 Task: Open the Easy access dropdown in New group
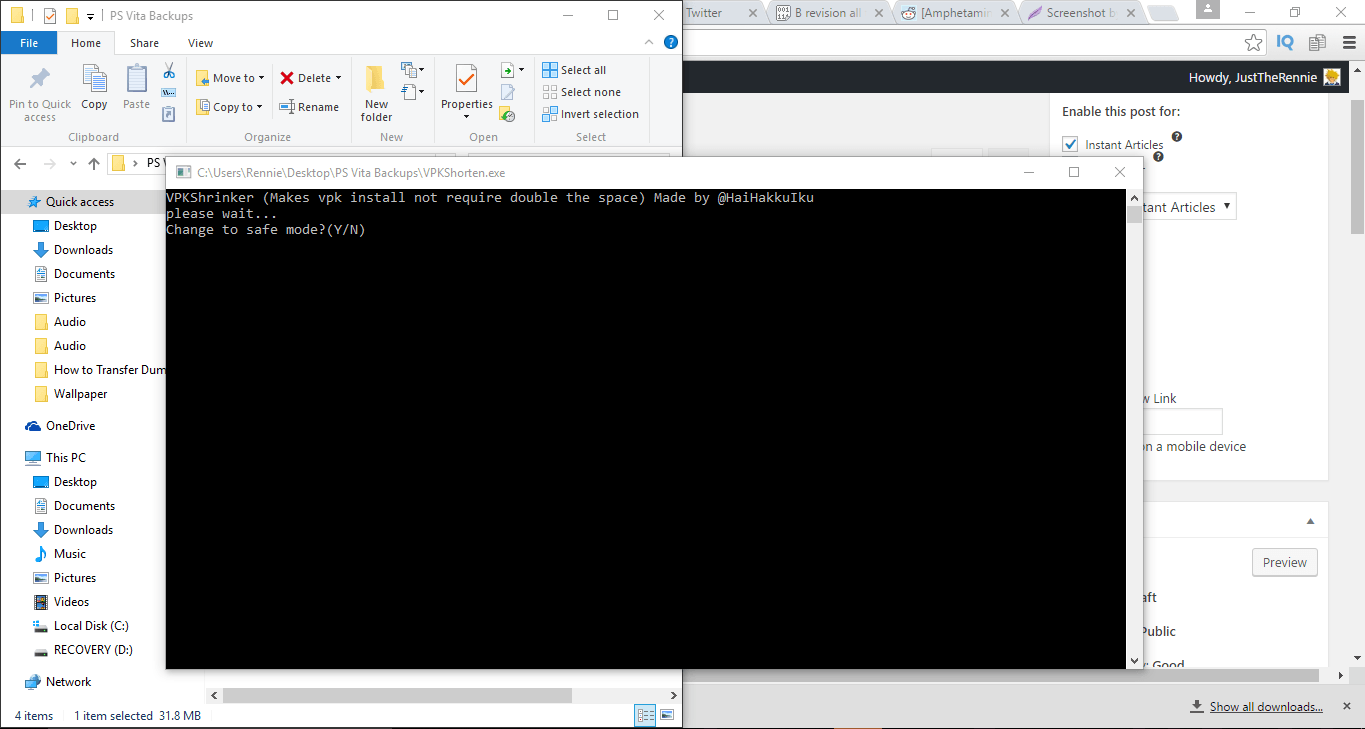tap(412, 92)
